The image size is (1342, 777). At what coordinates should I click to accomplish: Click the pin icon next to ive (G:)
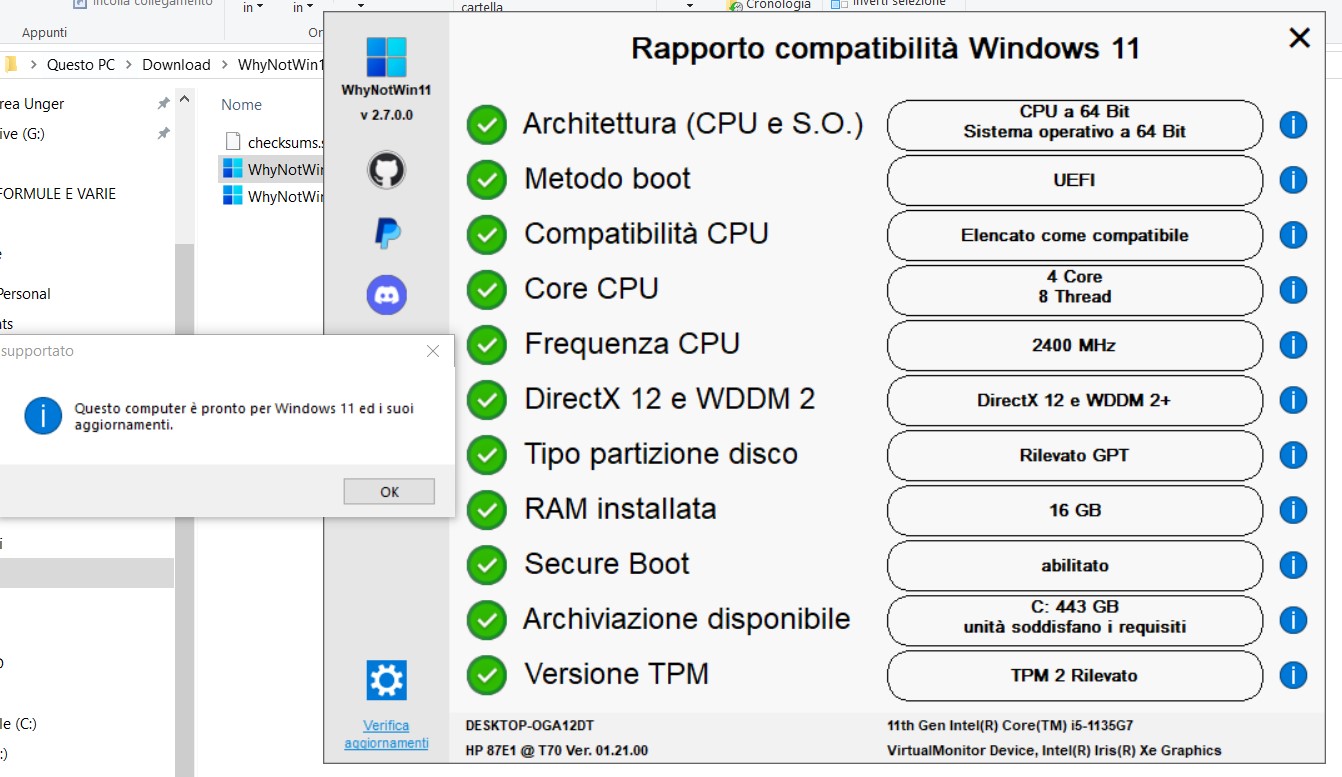click(163, 133)
